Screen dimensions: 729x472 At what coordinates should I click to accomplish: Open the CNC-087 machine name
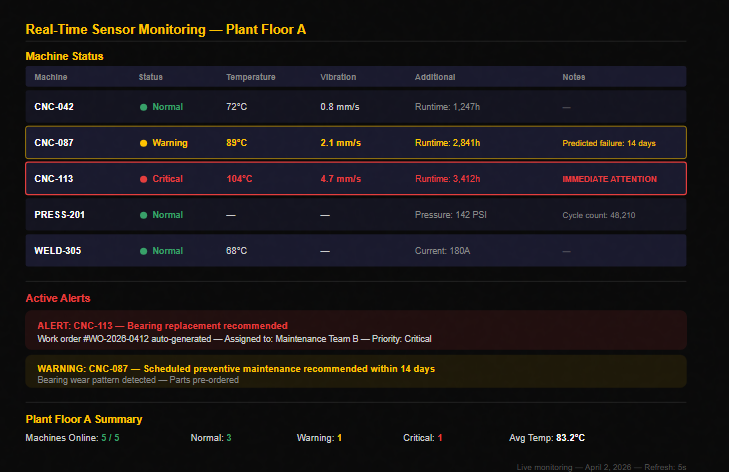[x=54, y=143]
